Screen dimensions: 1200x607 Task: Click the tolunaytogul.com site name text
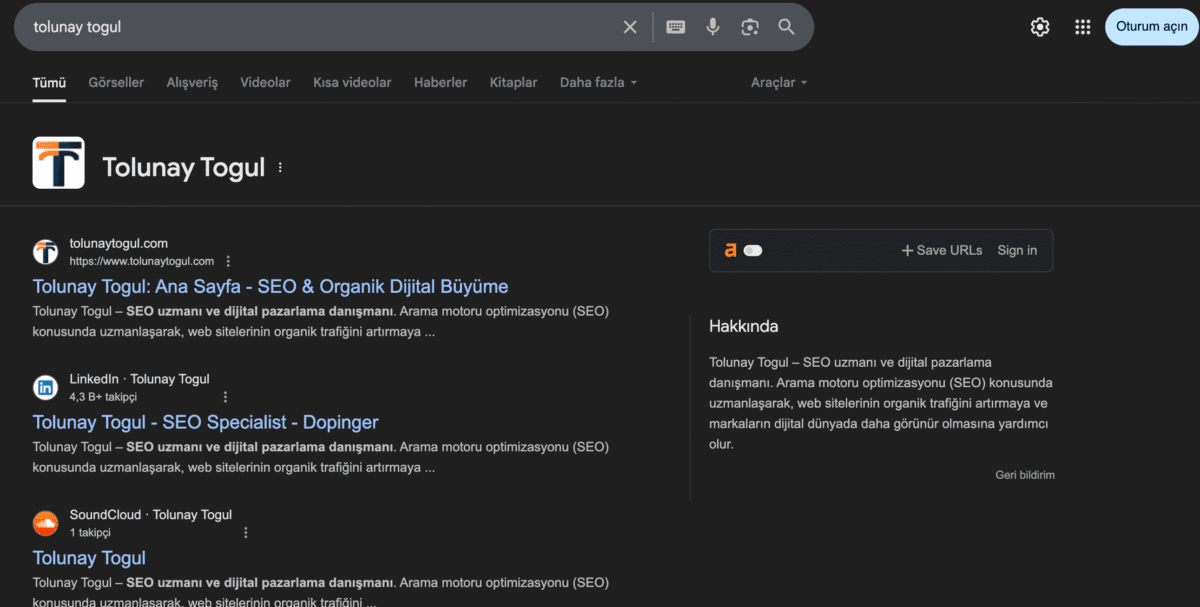pyautogui.click(x=118, y=243)
